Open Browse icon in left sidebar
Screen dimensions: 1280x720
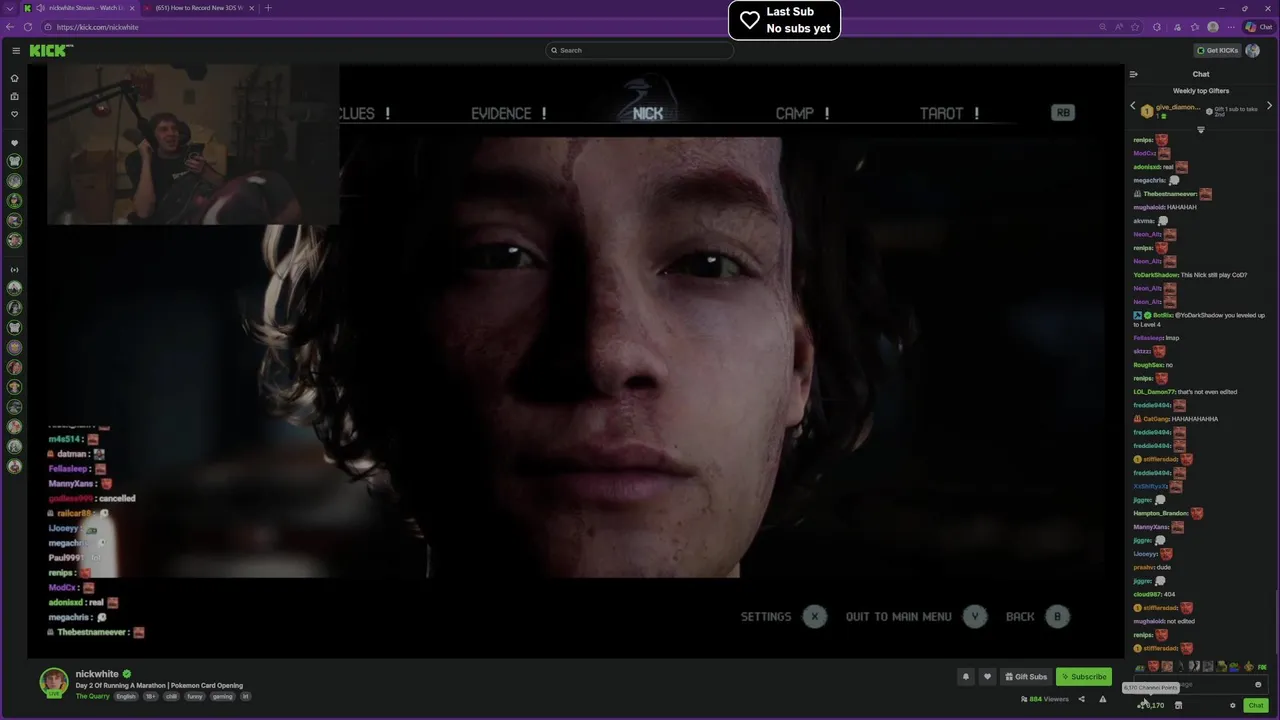[x=14, y=97]
